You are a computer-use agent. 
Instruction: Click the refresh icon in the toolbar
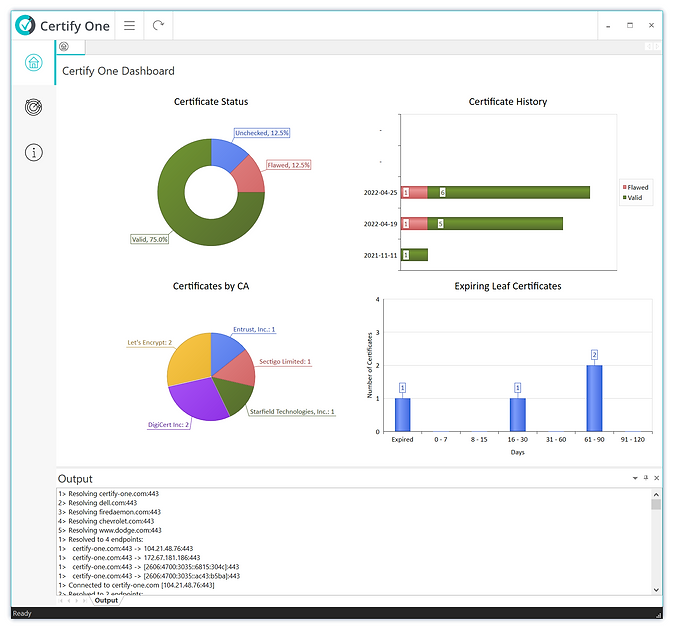[x=158, y=25]
